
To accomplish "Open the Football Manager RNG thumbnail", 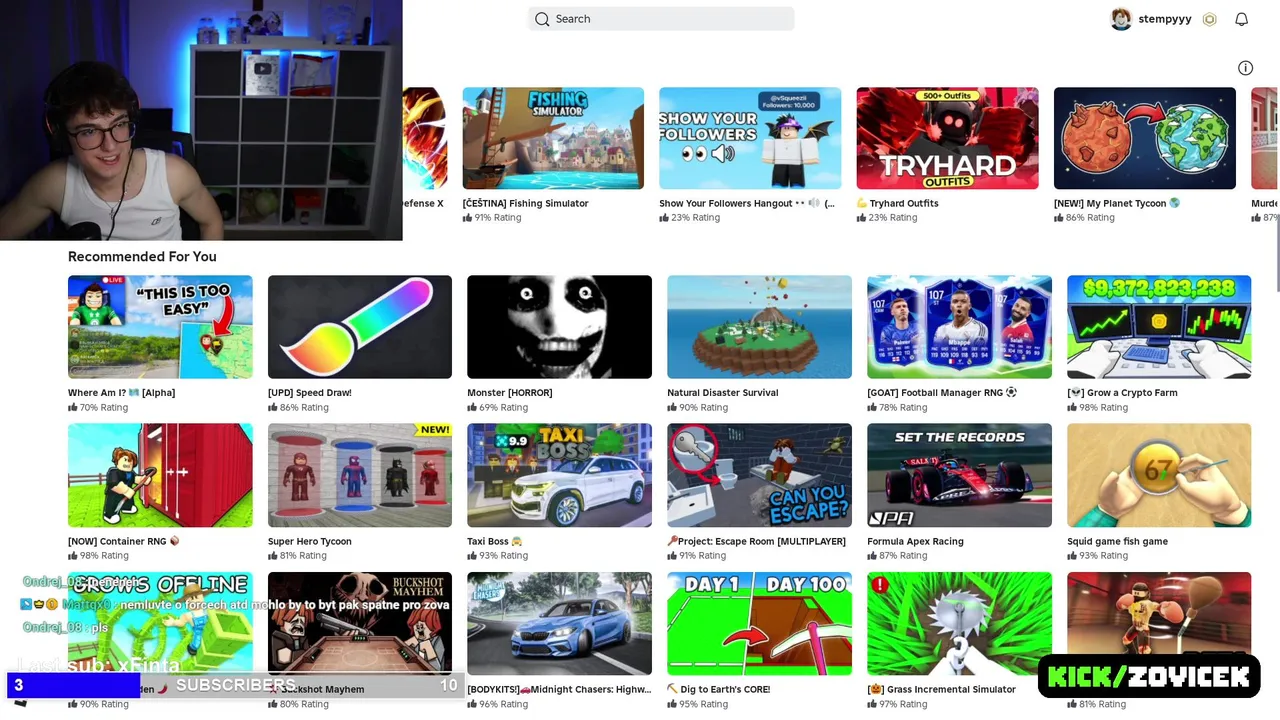I will pos(959,327).
